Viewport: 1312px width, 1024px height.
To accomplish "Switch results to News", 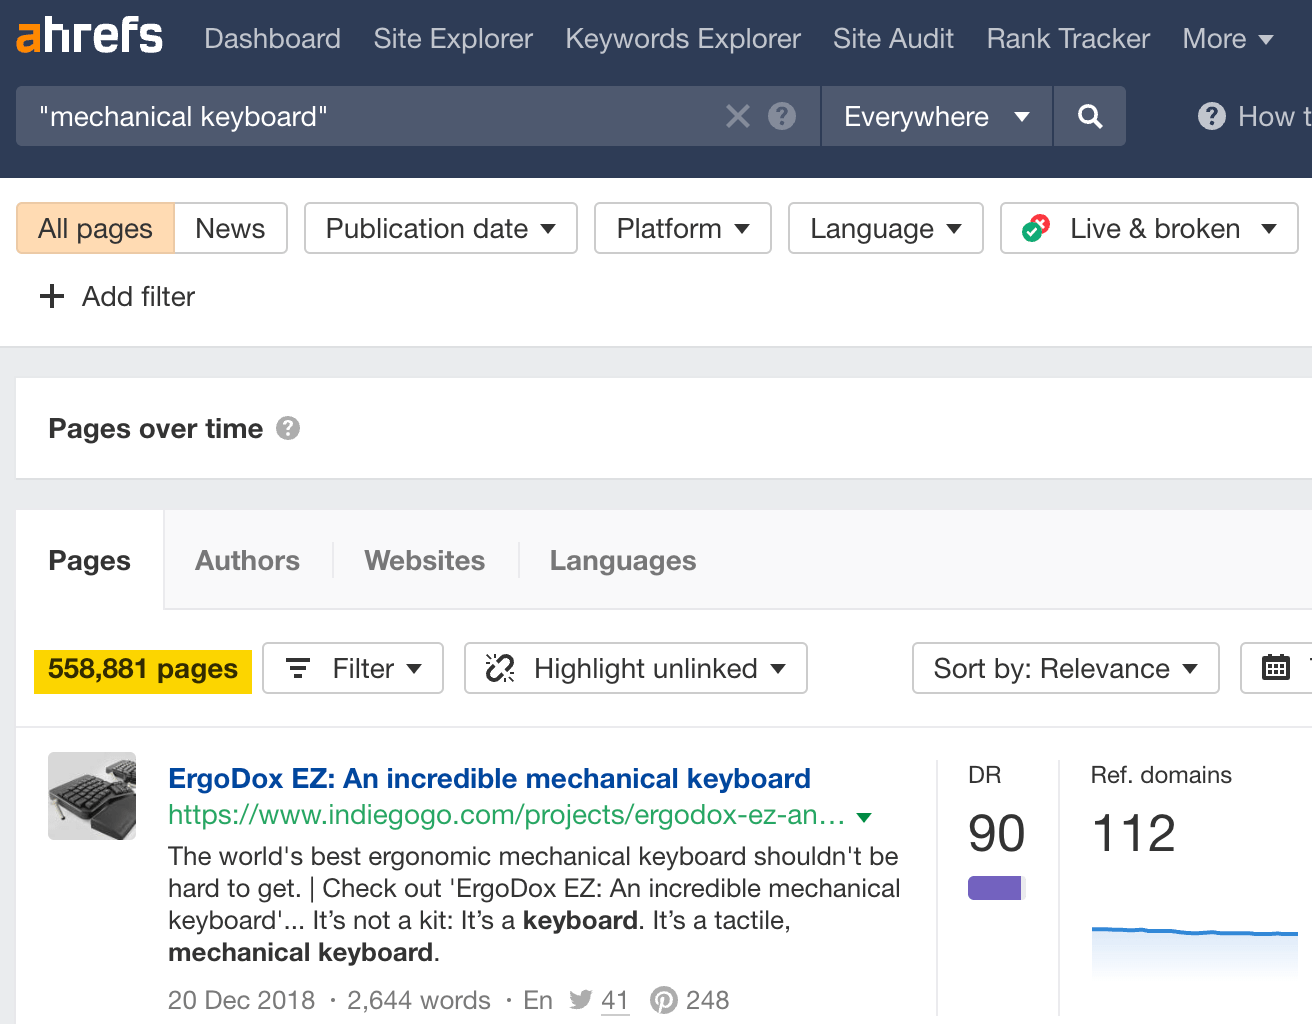I will [230, 228].
